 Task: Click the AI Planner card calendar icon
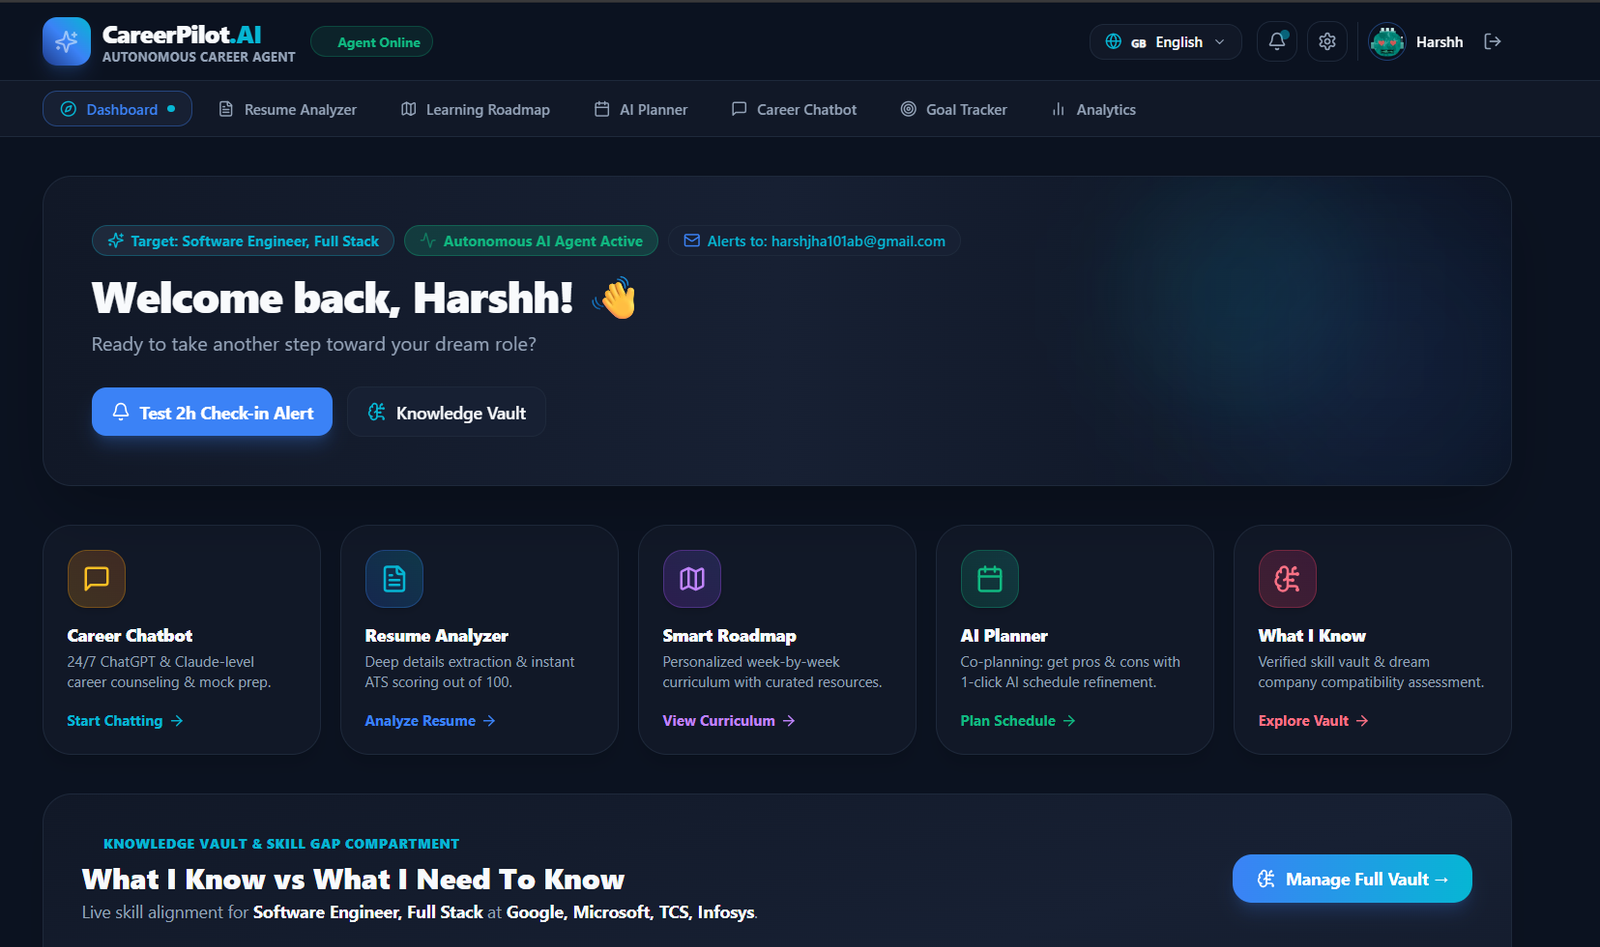[x=989, y=578]
